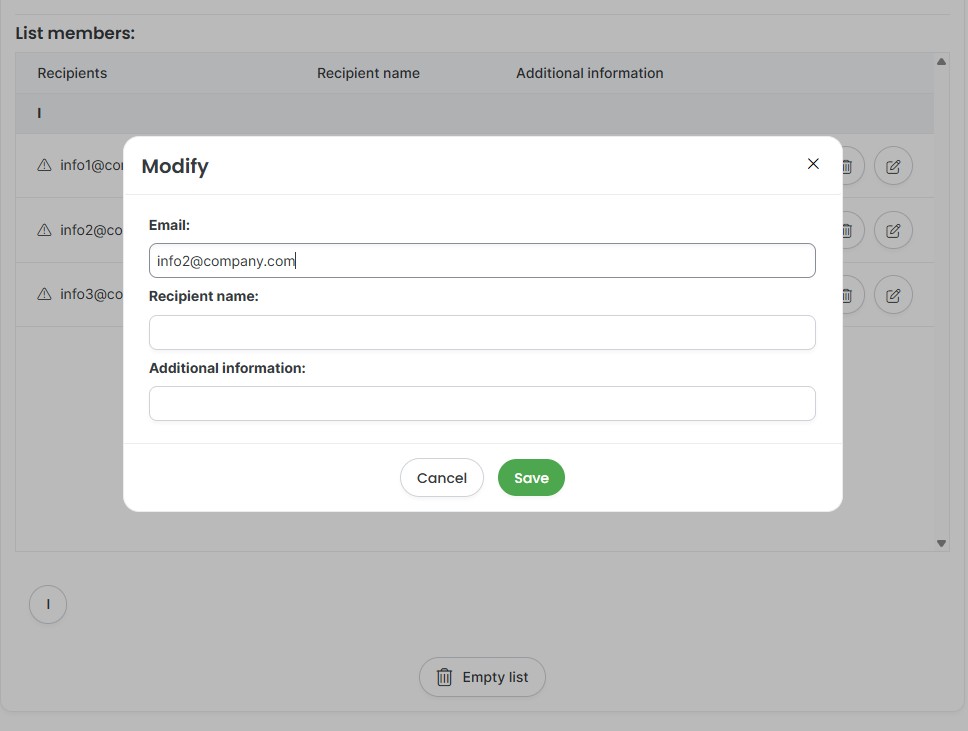This screenshot has height=731, width=968.
Task: Click the edit icon for info3 recipient
Action: click(893, 295)
